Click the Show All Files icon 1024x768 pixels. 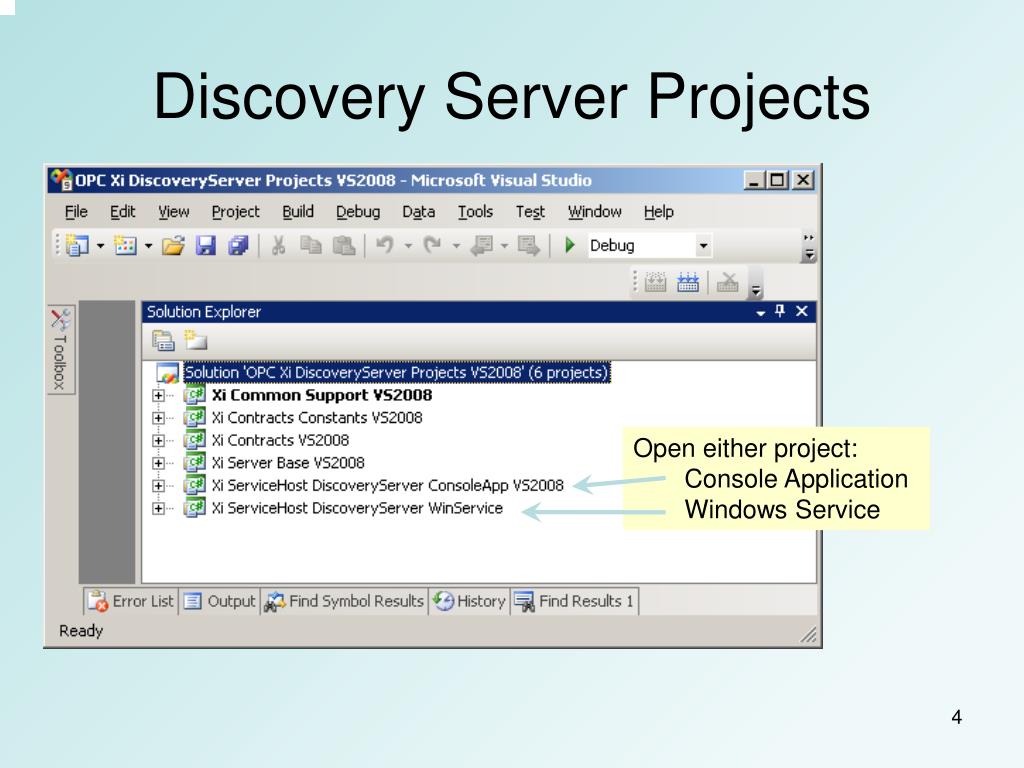point(195,340)
